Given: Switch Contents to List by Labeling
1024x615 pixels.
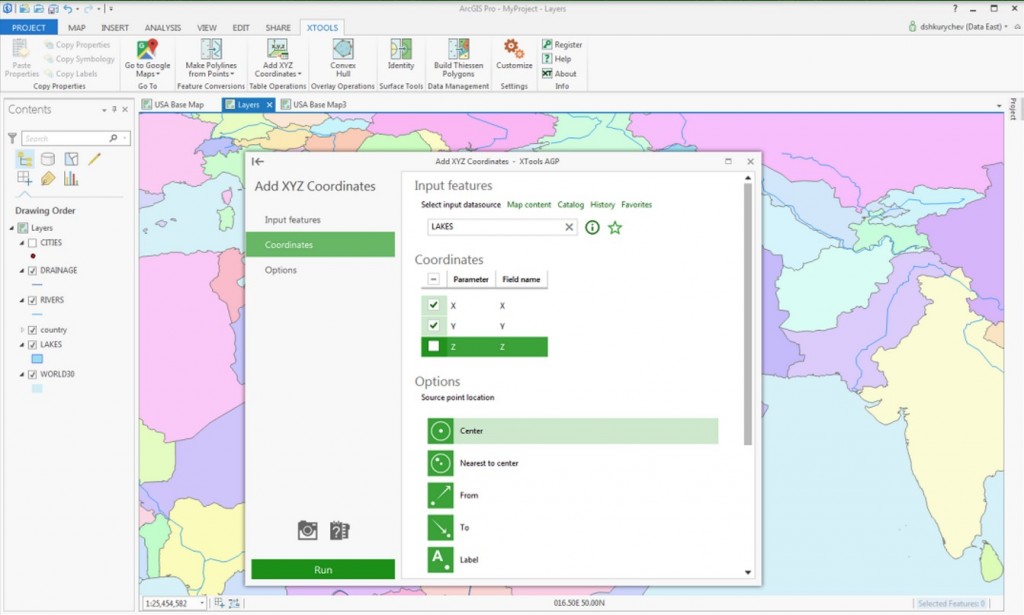Looking at the screenshot, I should pos(48,178).
